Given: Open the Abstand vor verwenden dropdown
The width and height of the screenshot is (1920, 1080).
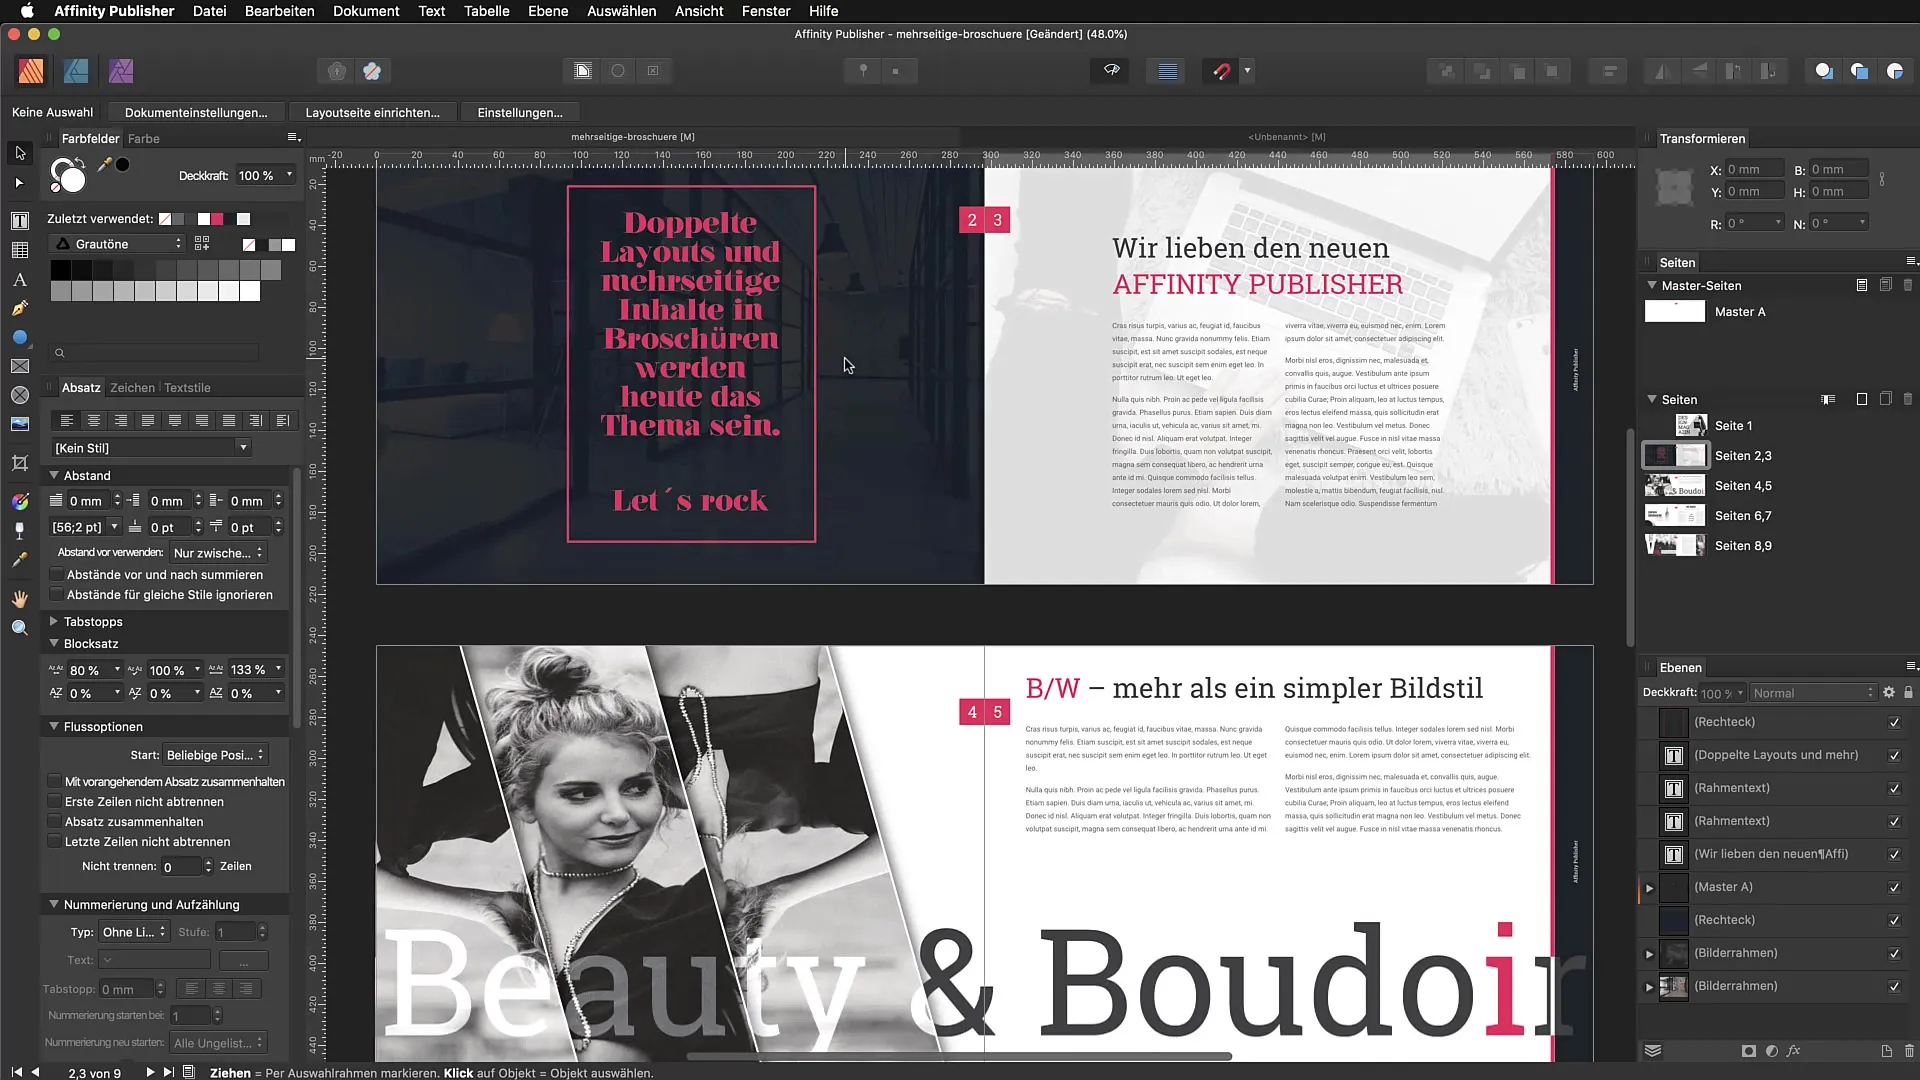Looking at the screenshot, I should [x=218, y=553].
